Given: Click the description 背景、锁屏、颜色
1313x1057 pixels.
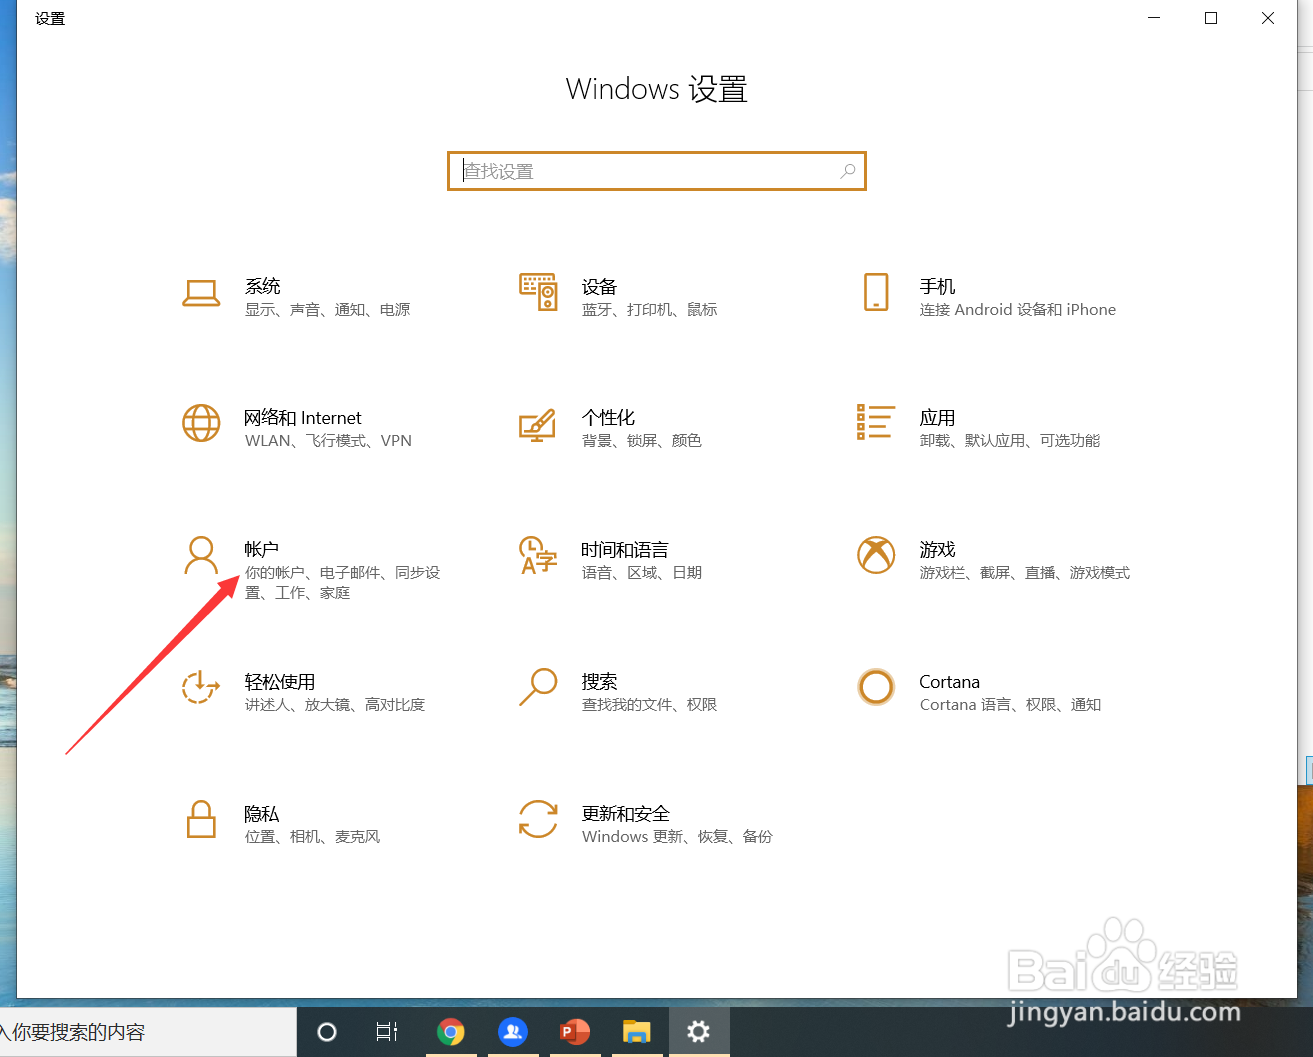Looking at the screenshot, I should tap(642, 441).
